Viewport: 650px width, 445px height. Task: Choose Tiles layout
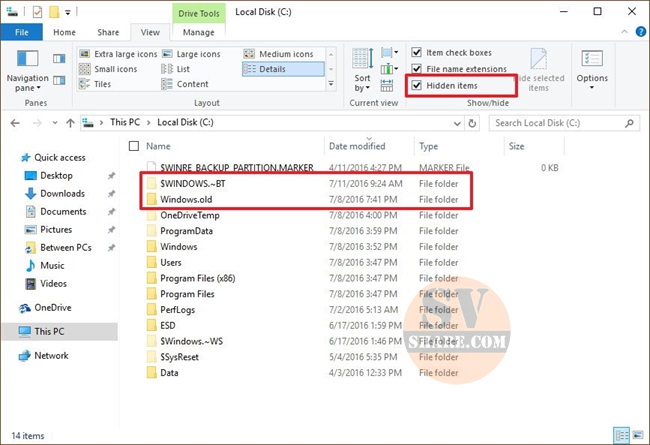coord(95,84)
